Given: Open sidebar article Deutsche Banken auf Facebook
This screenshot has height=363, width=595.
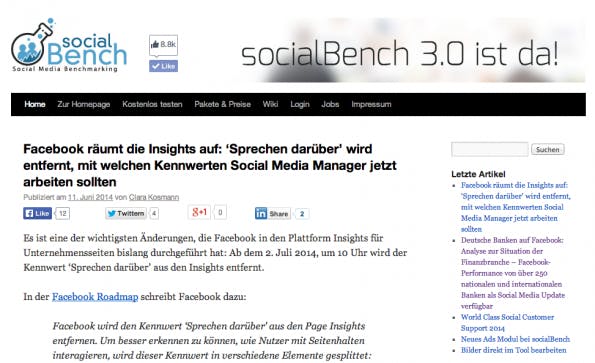Looking at the screenshot, I should click(x=513, y=273).
